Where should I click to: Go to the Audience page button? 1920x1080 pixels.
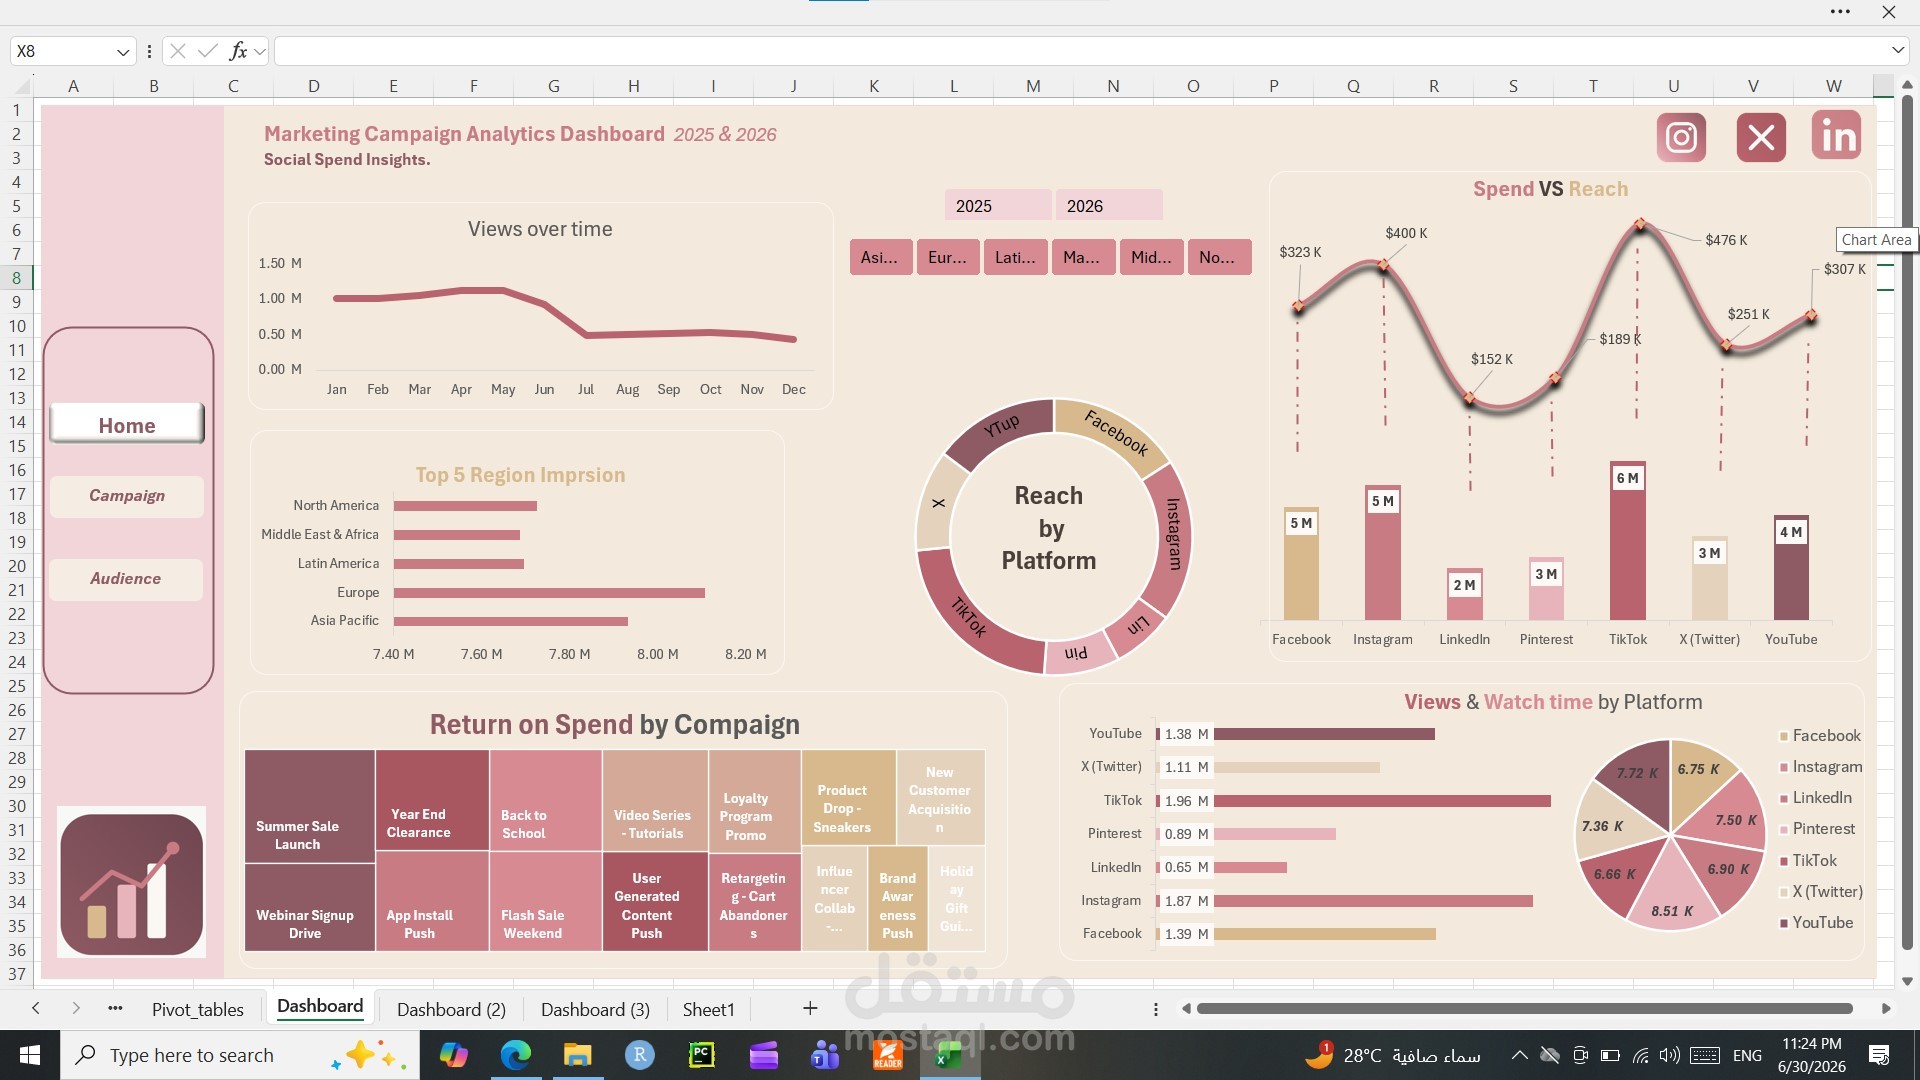pos(126,579)
